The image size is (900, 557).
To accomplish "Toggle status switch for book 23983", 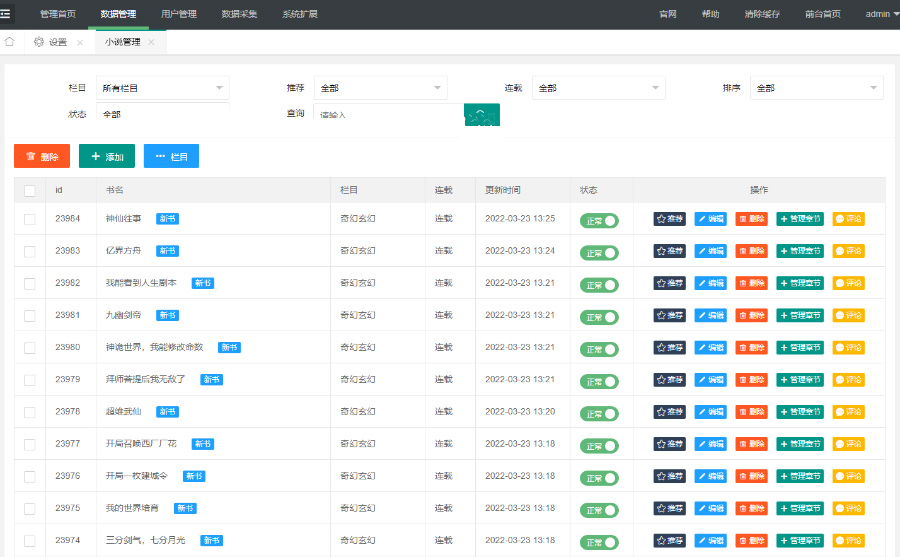I will 599,253.
